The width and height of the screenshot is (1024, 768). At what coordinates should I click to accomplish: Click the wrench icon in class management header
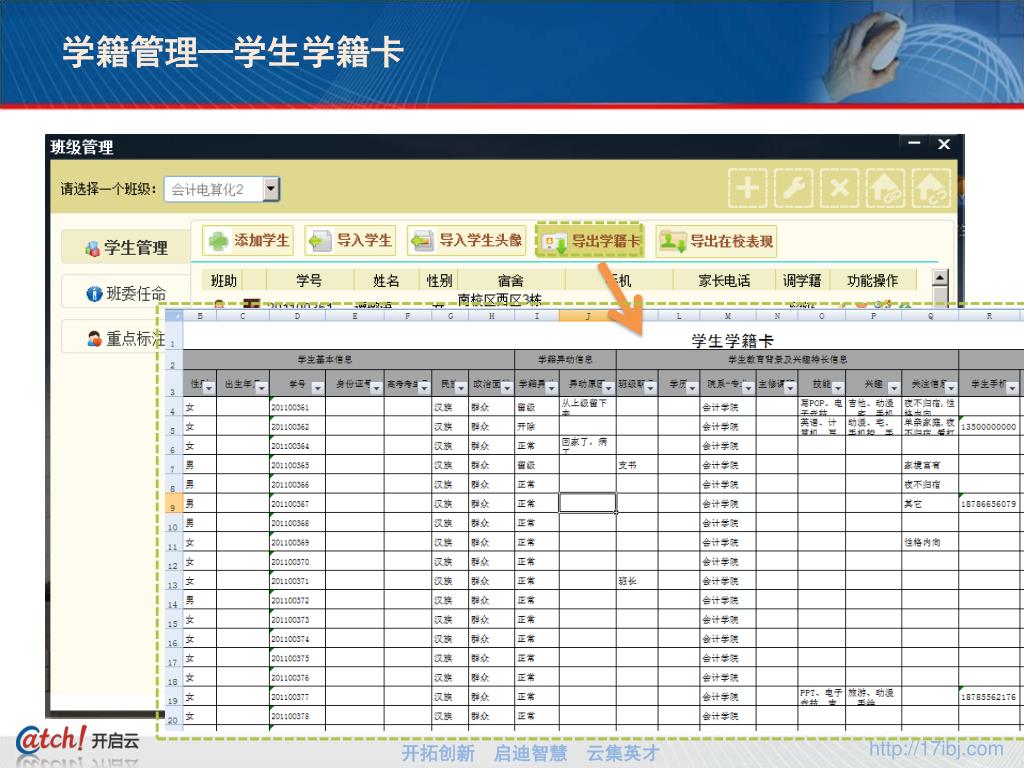pos(793,188)
